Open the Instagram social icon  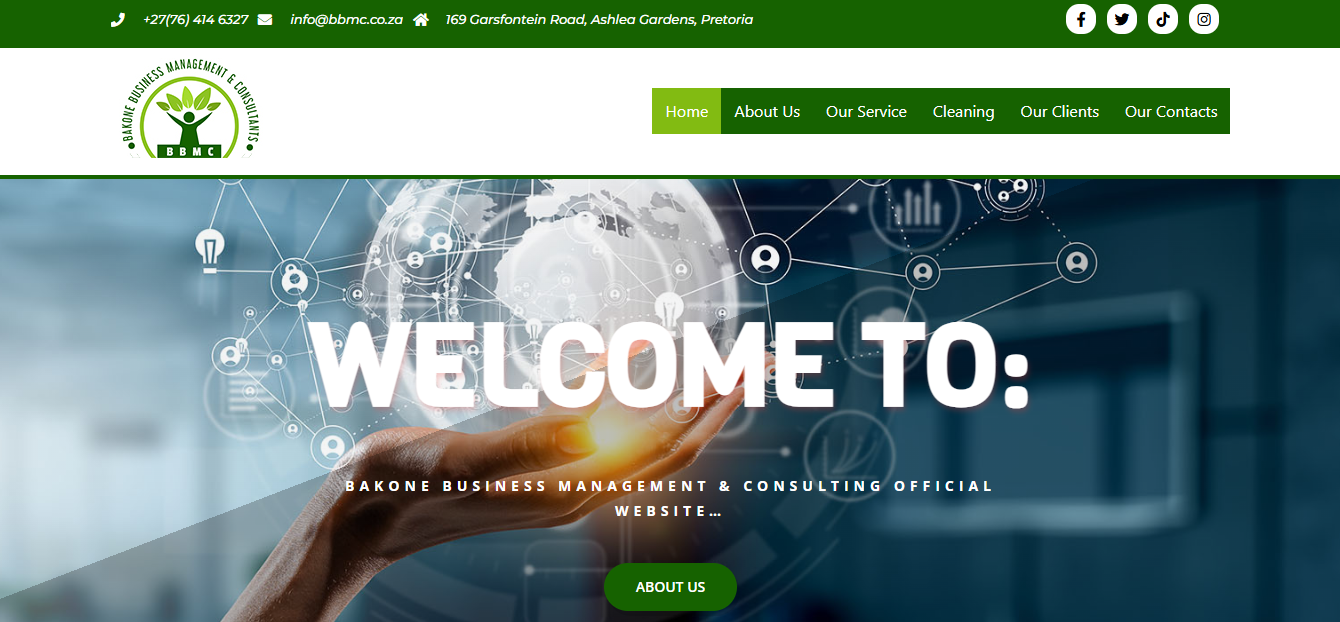click(1204, 19)
